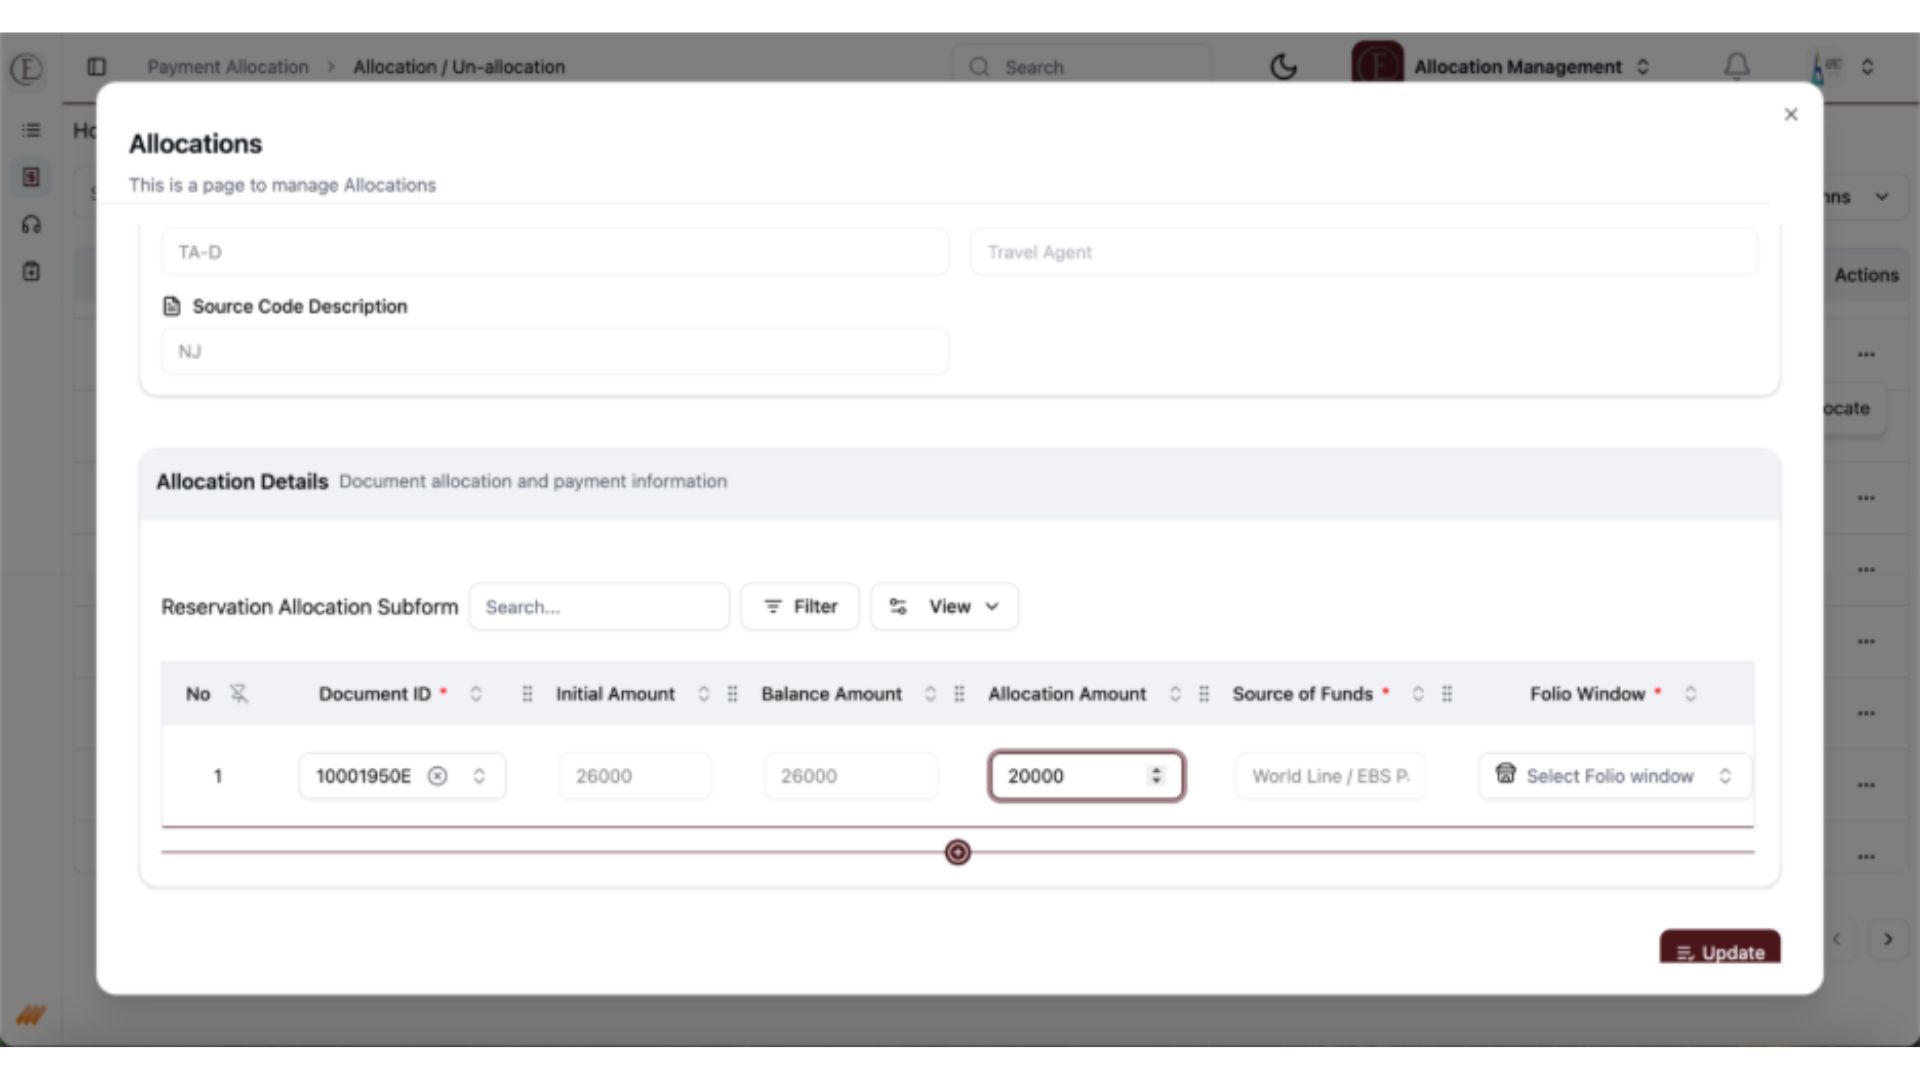Toggle dark mode moon icon
Image resolution: width=1920 pixels, height=1080 pixels.
pos(1283,67)
